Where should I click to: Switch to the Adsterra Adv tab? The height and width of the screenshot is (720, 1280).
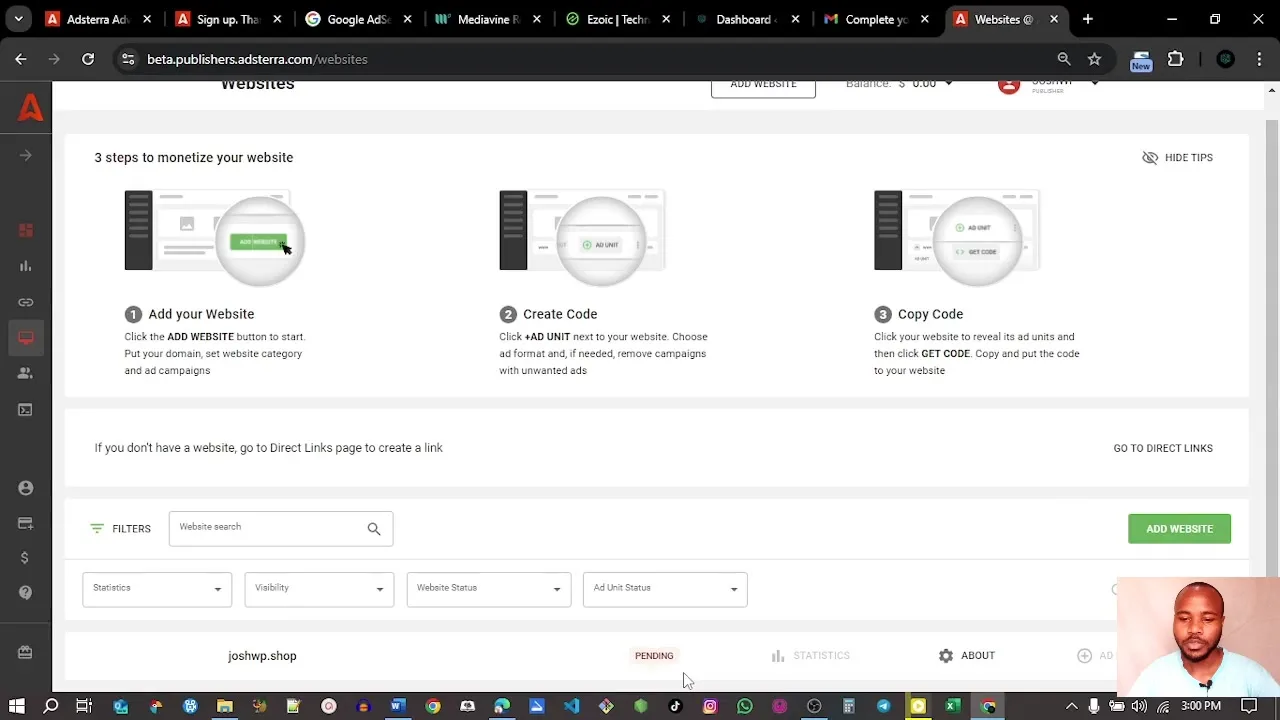click(x=100, y=19)
